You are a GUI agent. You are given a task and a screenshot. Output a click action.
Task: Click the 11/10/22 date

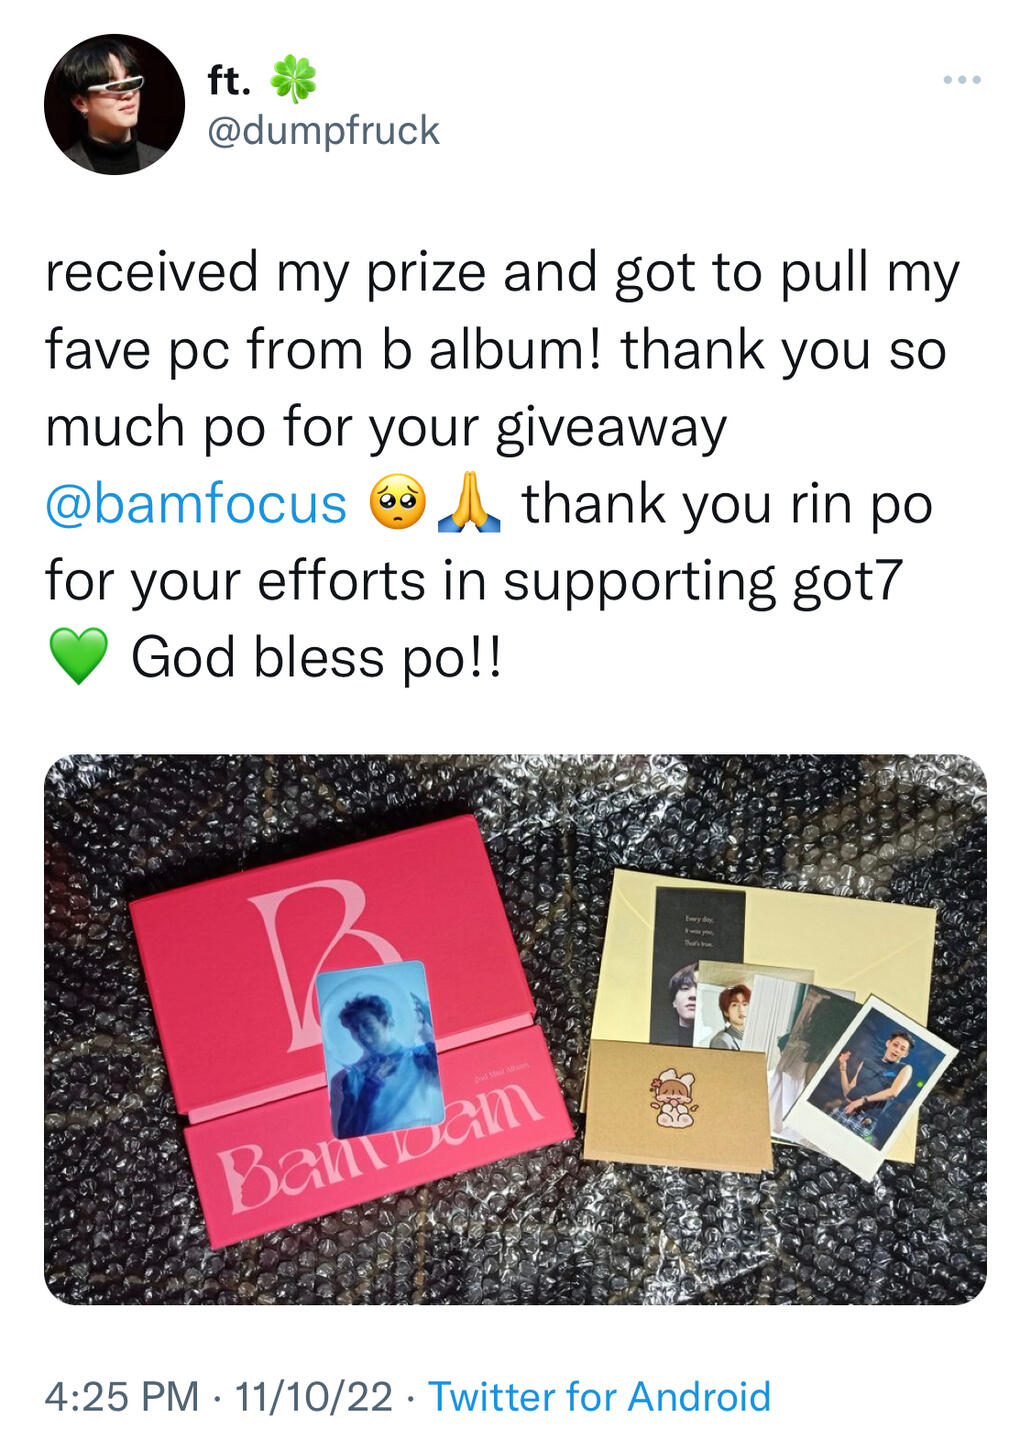[313, 1396]
